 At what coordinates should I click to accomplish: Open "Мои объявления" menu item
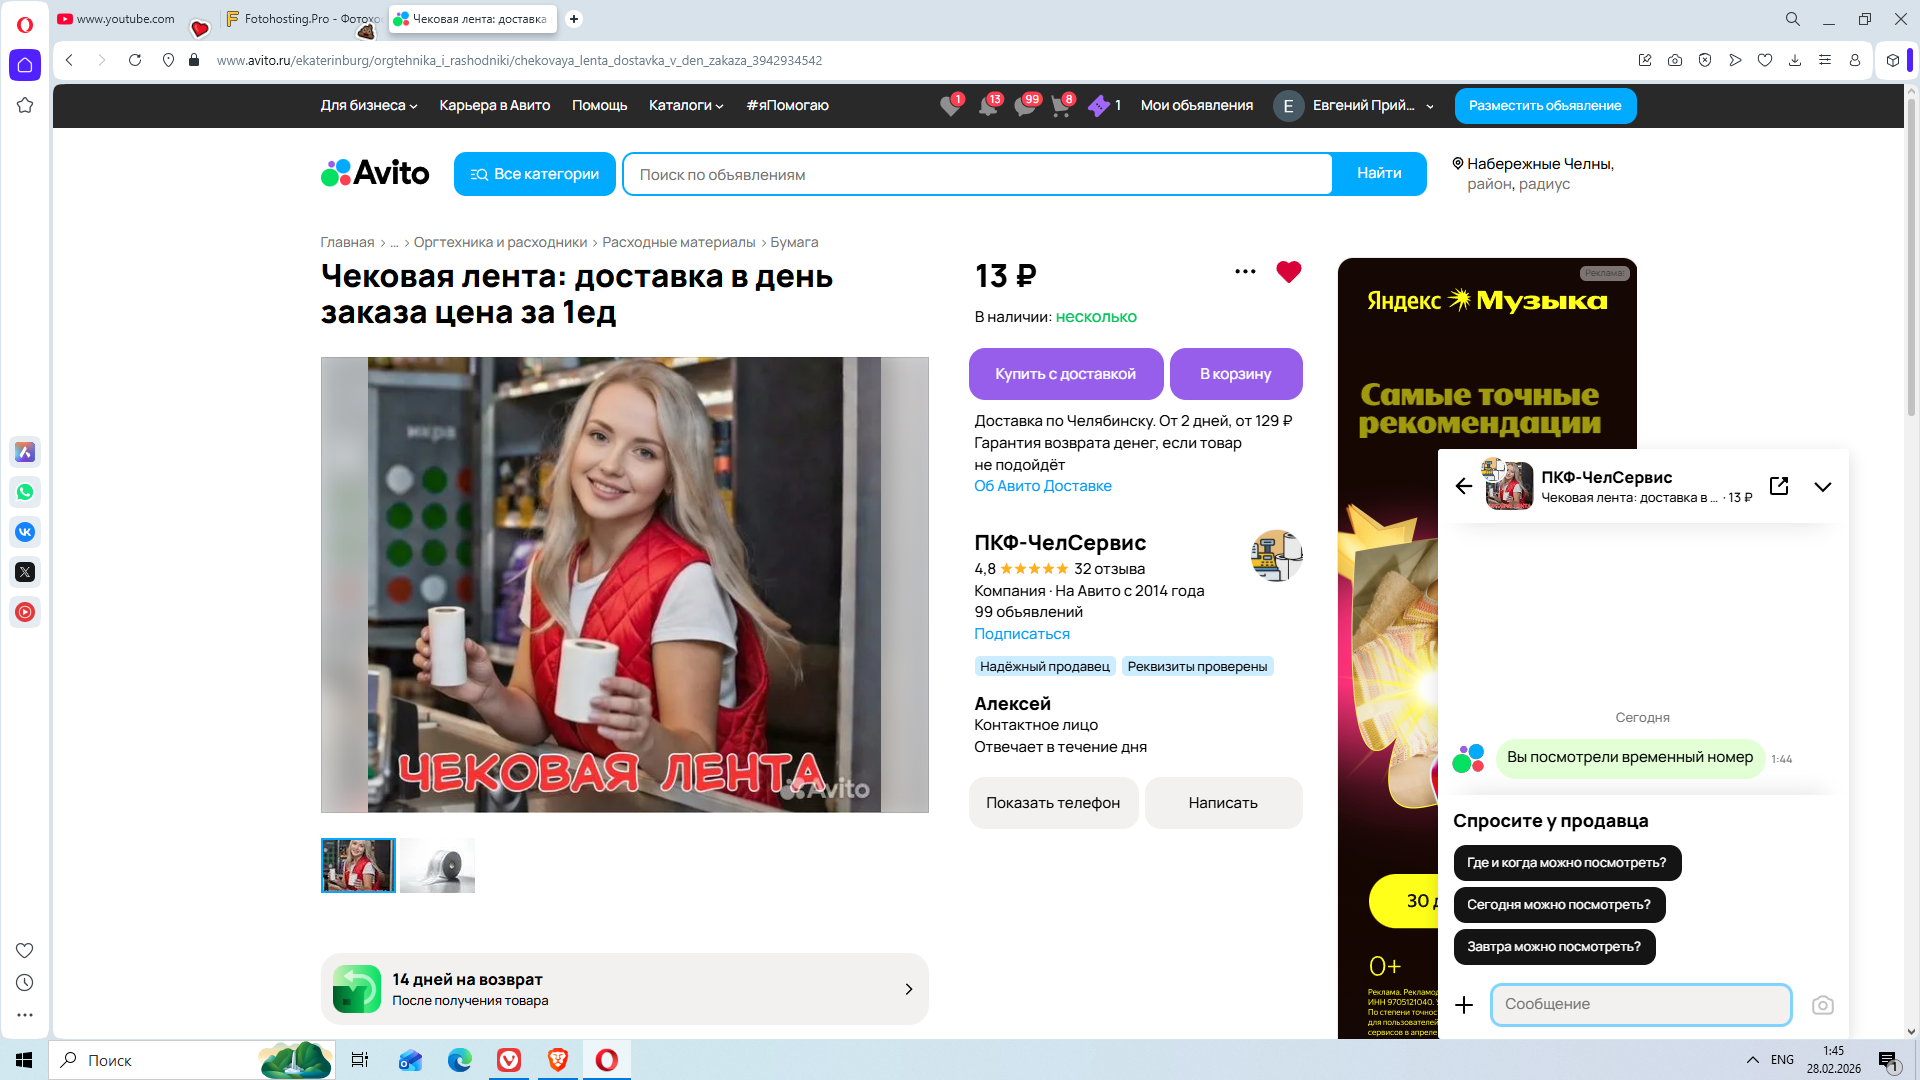coord(1196,106)
